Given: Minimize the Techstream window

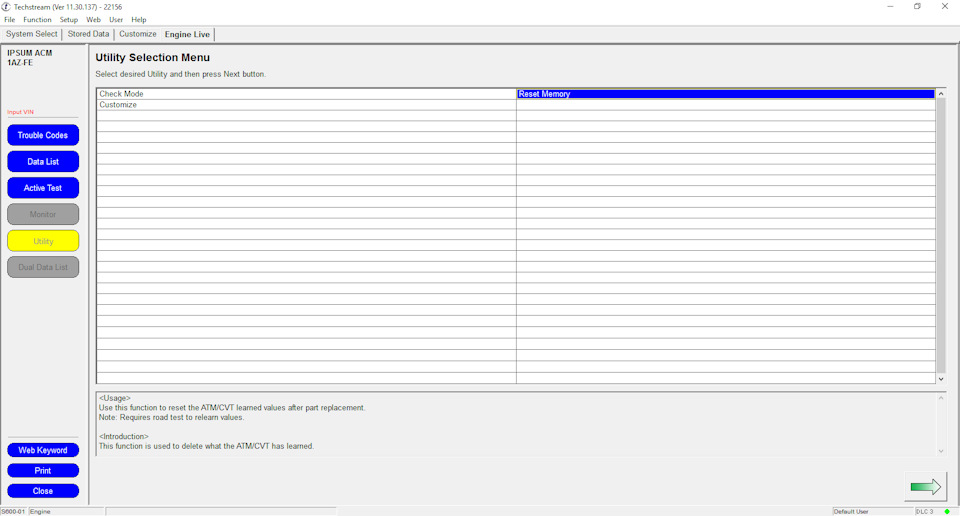Looking at the screenshot, I should pyautogui.click(x=890, y=7).
